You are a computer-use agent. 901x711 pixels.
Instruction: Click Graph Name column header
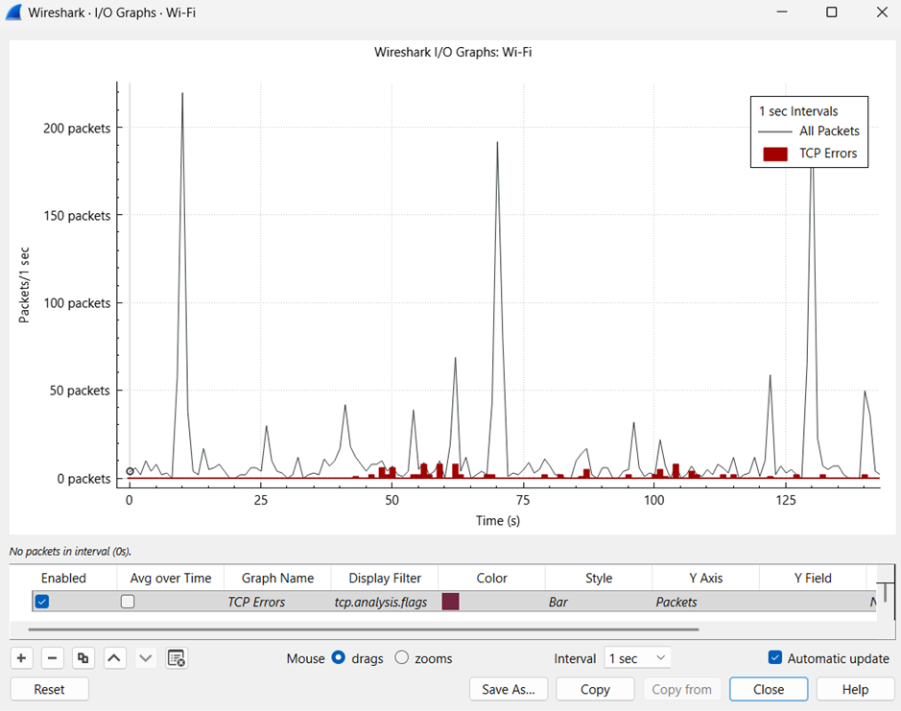(278, 578)
